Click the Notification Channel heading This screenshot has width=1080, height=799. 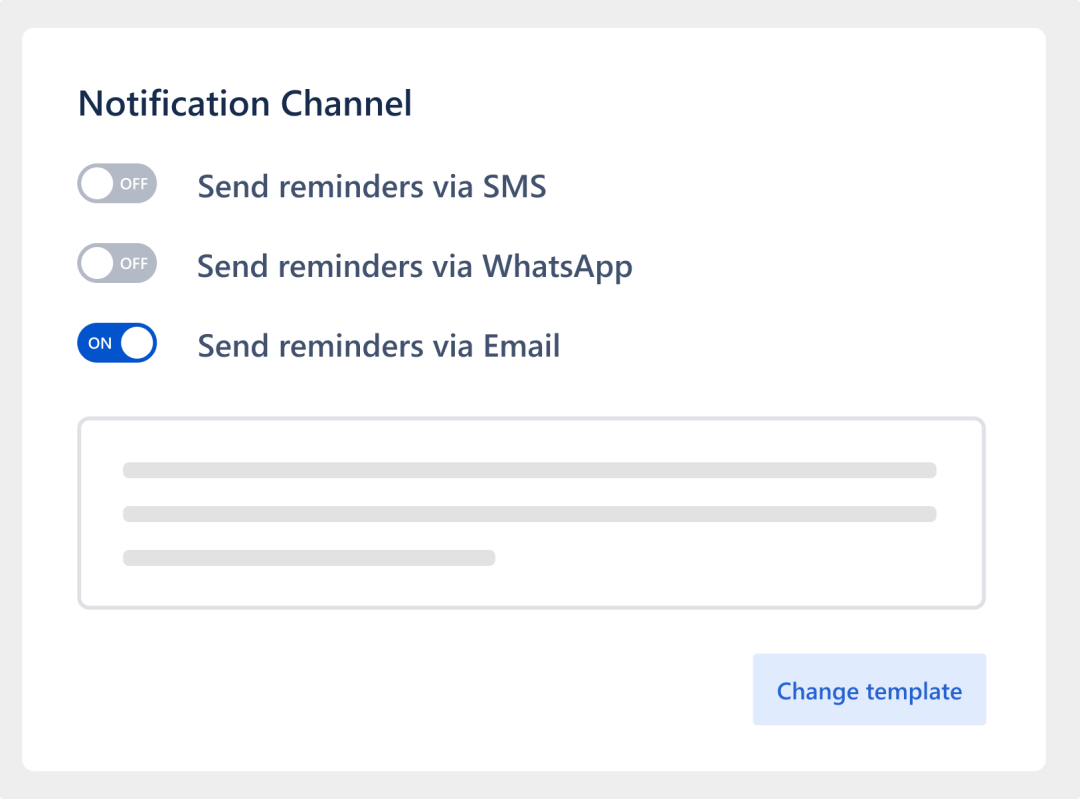[x=245, y=104]
